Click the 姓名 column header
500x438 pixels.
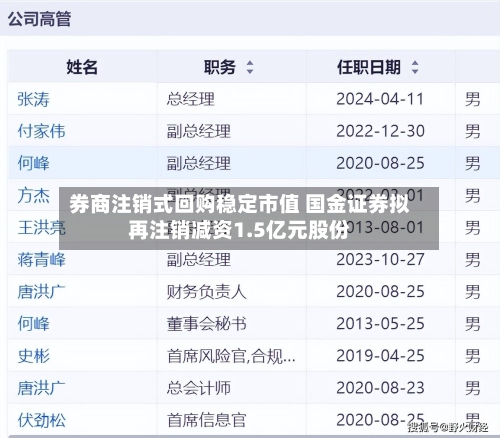click(82, 67)
